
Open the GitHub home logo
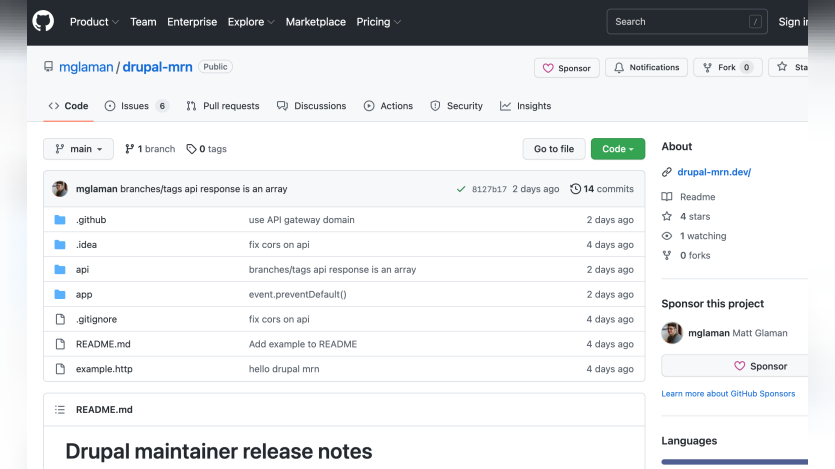(43, 22)
